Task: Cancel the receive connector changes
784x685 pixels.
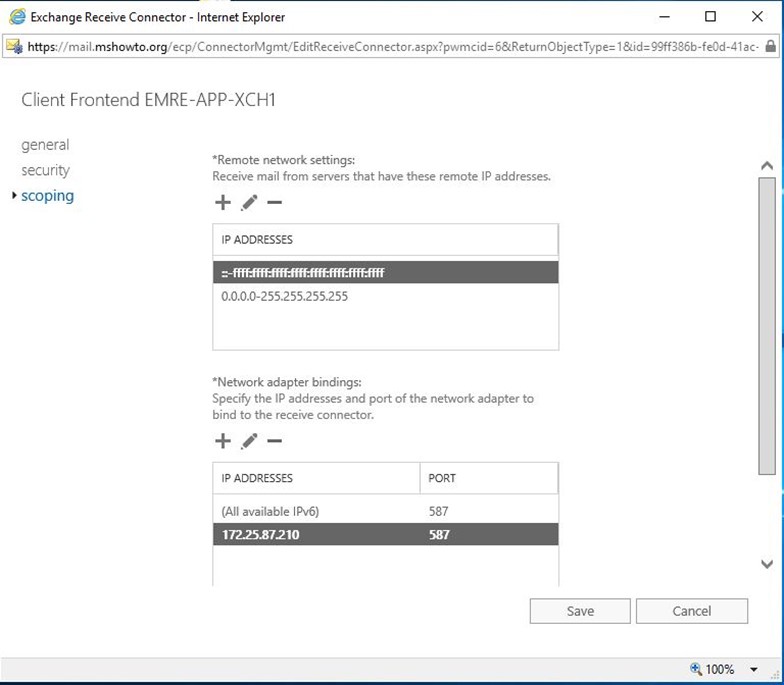Action: pos(692,611)
